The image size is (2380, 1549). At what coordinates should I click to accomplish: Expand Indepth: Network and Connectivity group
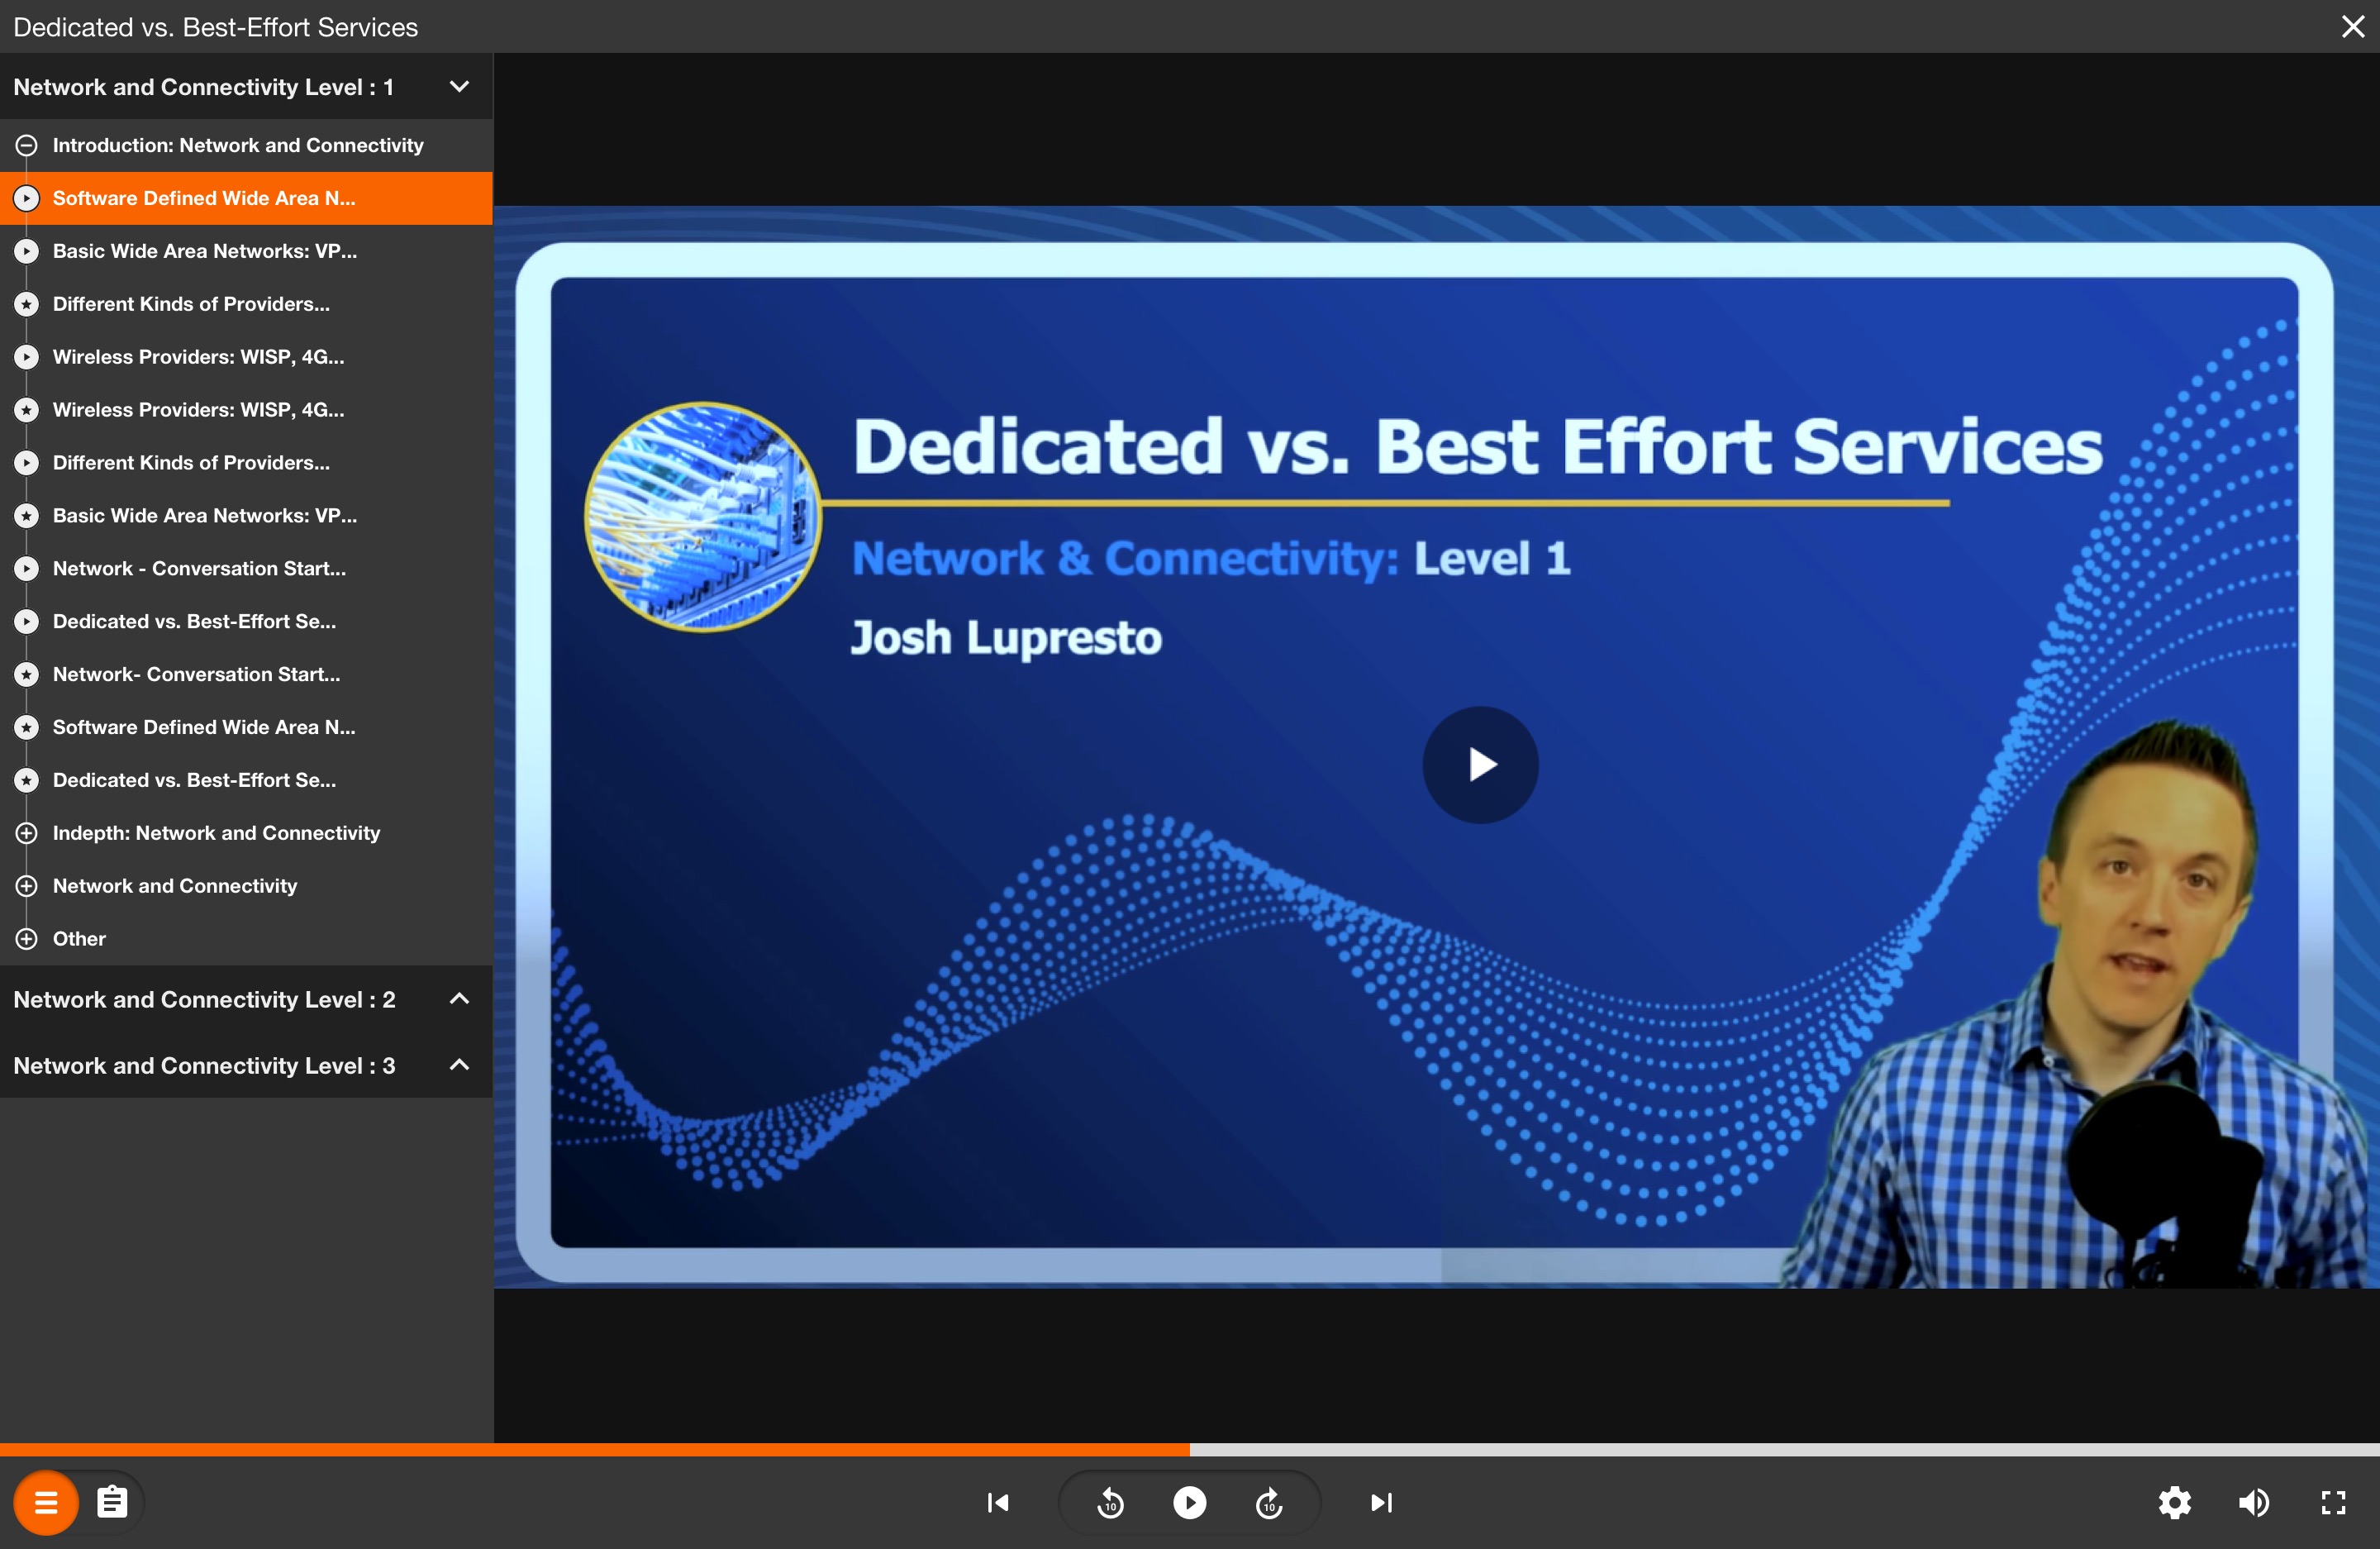coord(246,833)
